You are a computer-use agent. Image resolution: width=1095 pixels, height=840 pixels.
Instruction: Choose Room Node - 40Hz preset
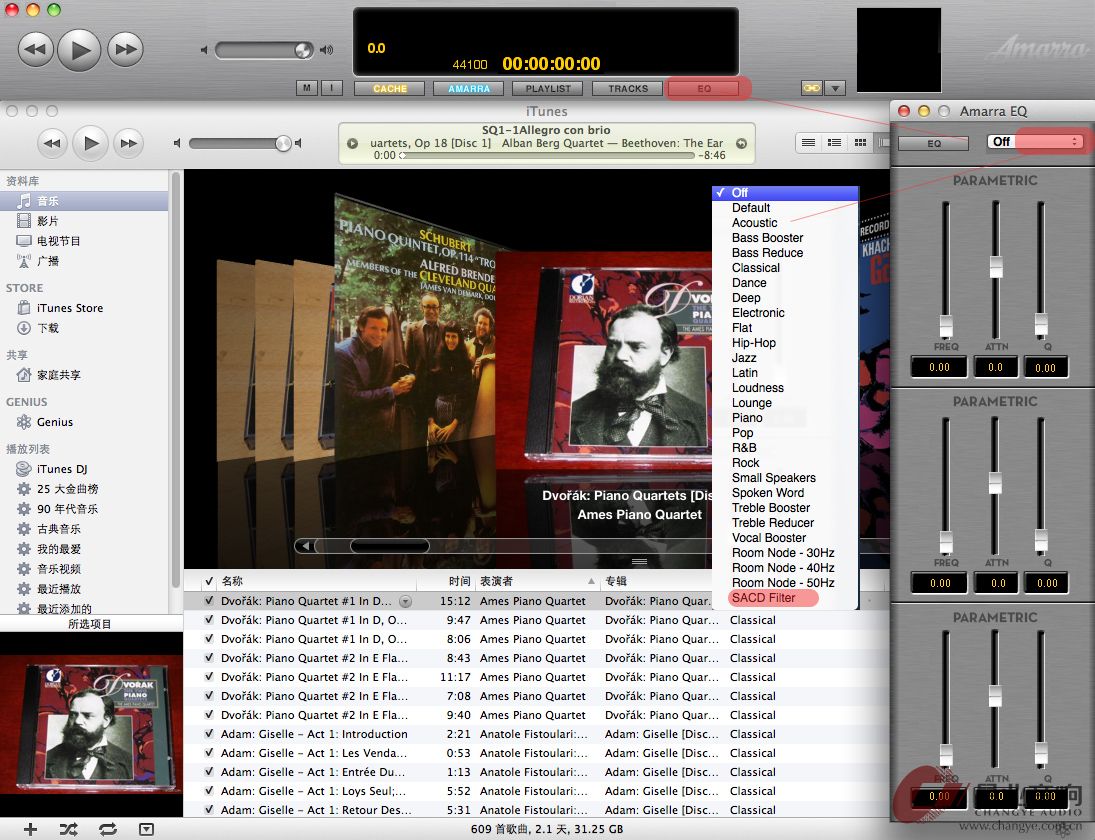coord(785,568)
